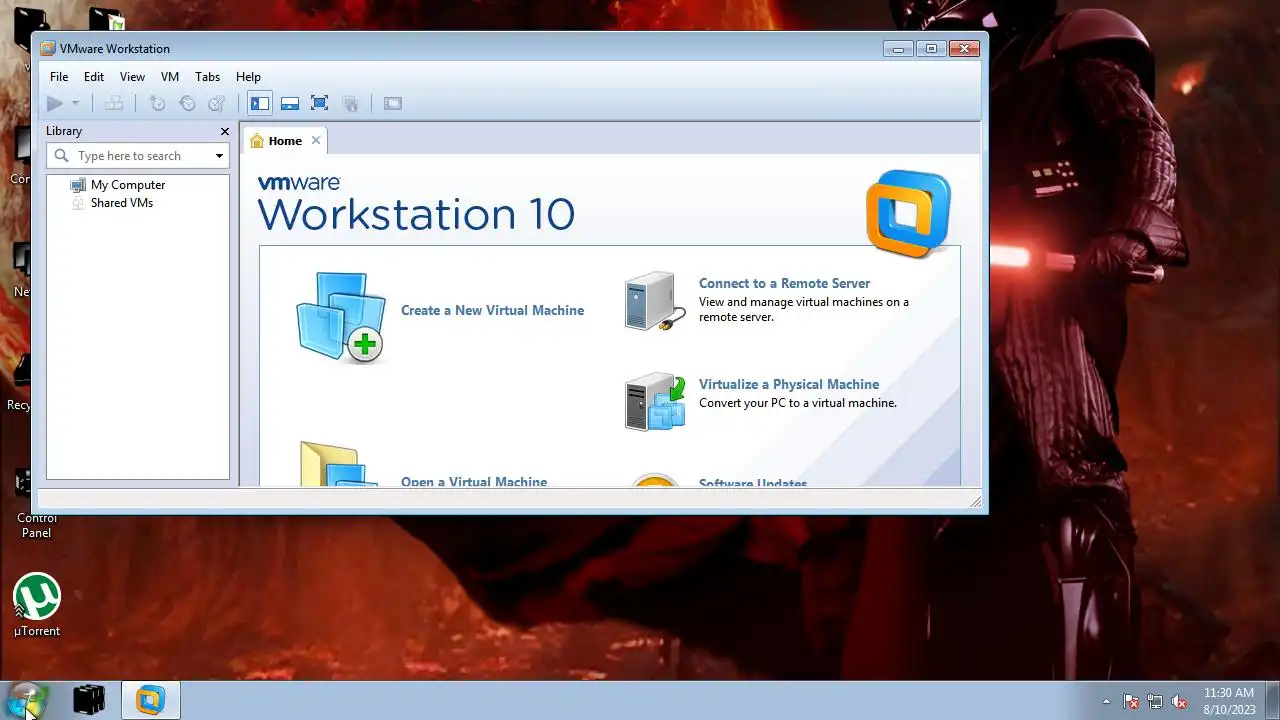The width and height of the screenshot is (1280, 720).
Task: Show hidden system tray icons arrow
Action: tap(1106, 701)
